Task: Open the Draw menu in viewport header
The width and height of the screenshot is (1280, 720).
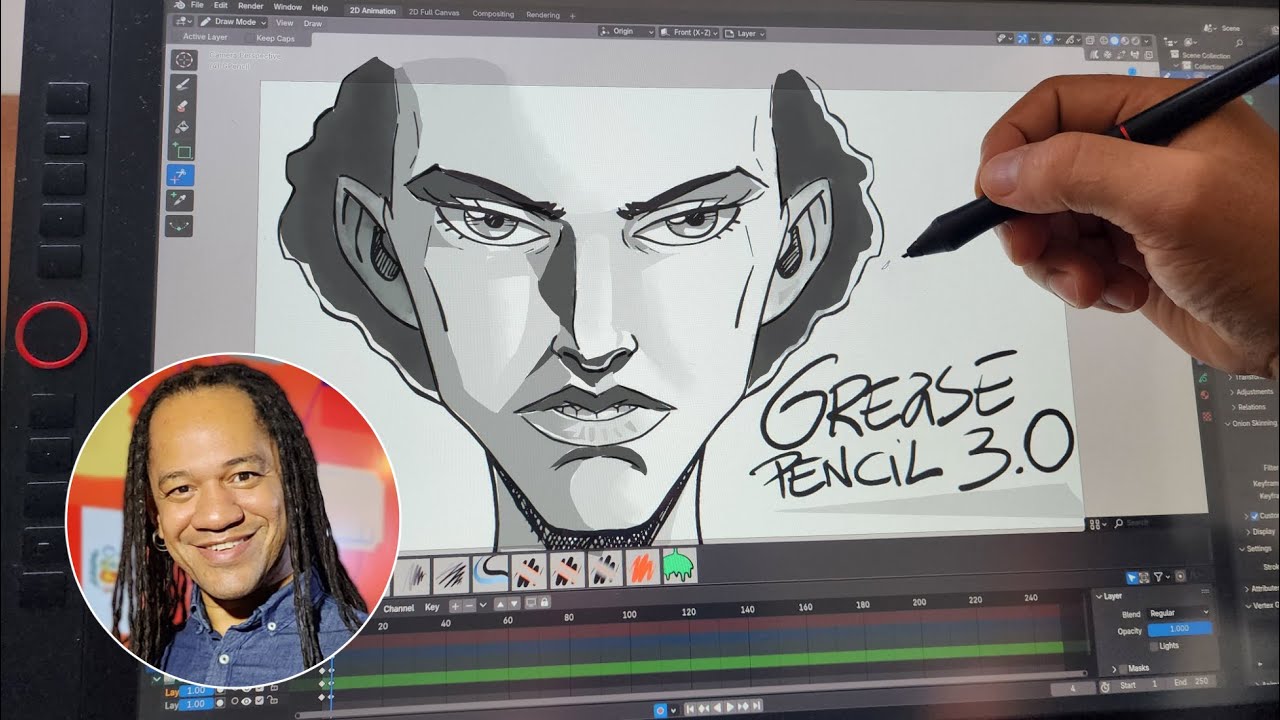Action: pos(313,23)
